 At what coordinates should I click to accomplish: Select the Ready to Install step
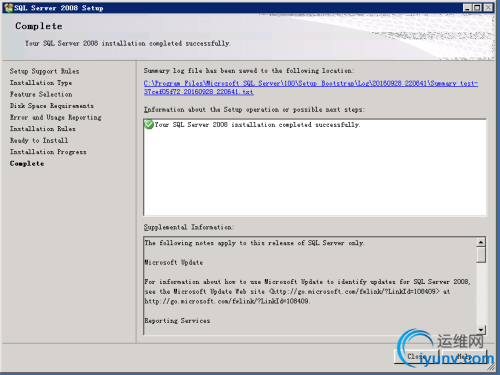click(39, 140)
